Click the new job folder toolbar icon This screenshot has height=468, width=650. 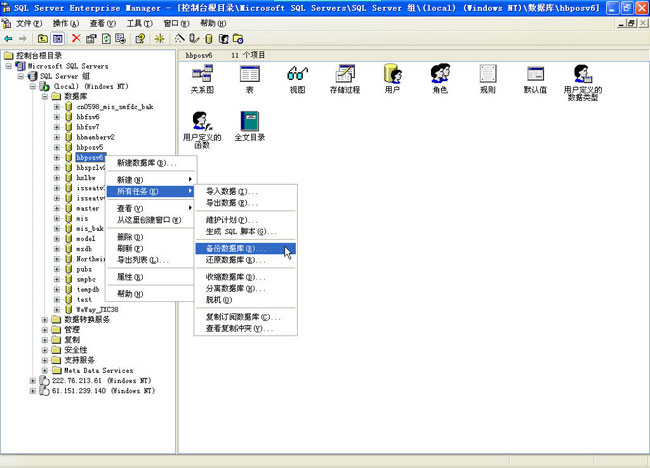click(x=238, y=39)
